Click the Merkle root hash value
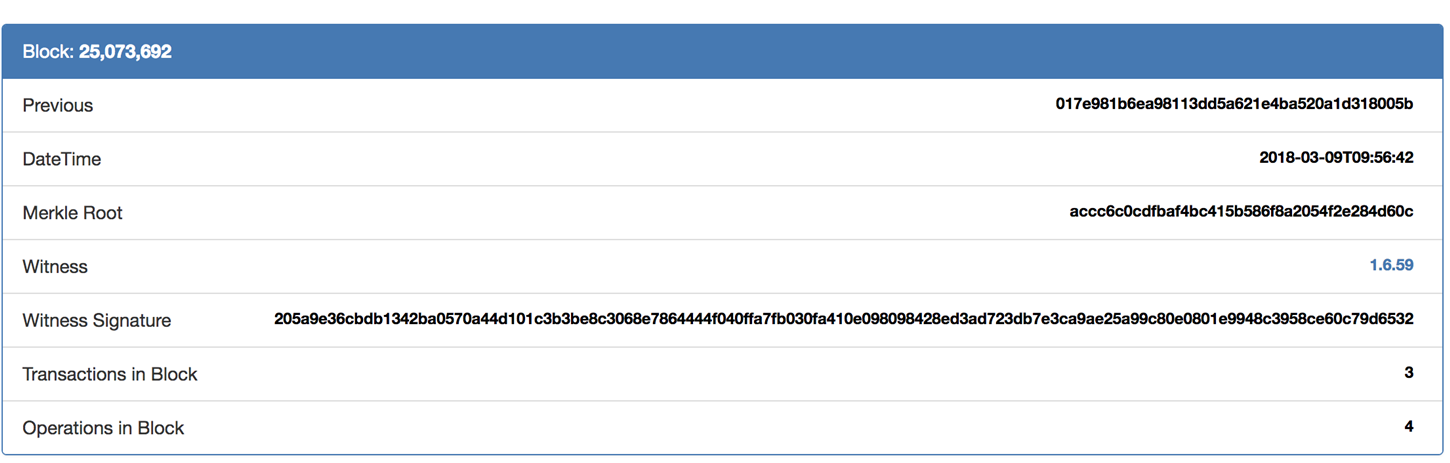The image size is (1450, 463). tap(1241, 212)
